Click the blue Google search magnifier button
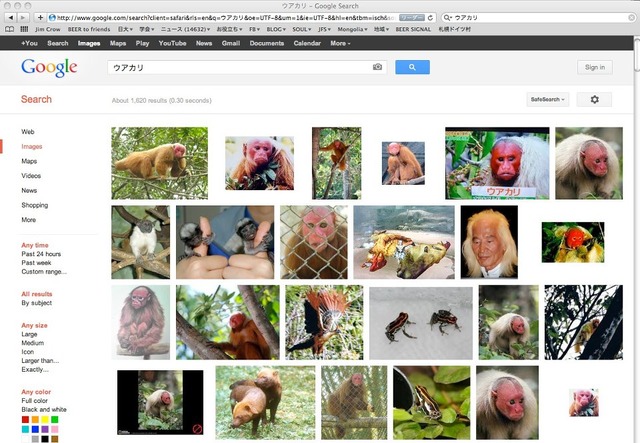This screenshot has height=443, width=640. [x=412, y=67]
